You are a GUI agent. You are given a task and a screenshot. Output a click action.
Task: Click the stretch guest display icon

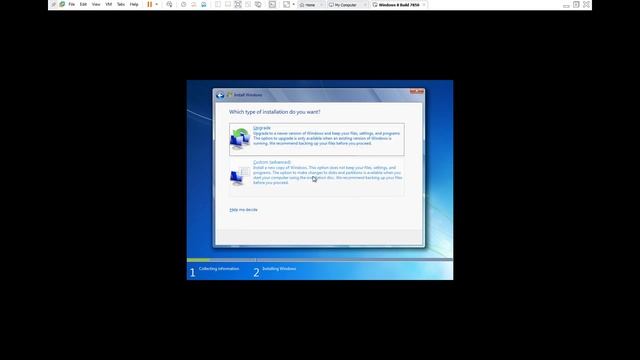pyautogui.click(x=287, y=4)
